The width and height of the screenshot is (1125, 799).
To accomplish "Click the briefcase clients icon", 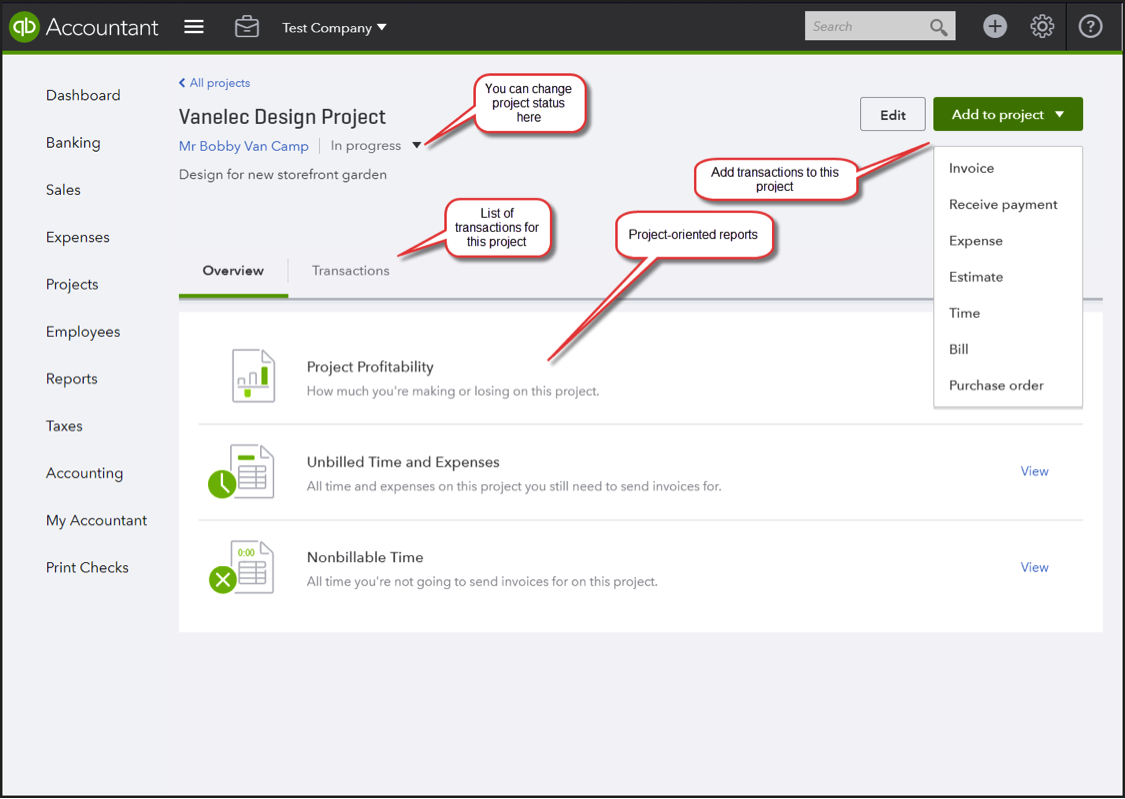I will coord(247,26).
